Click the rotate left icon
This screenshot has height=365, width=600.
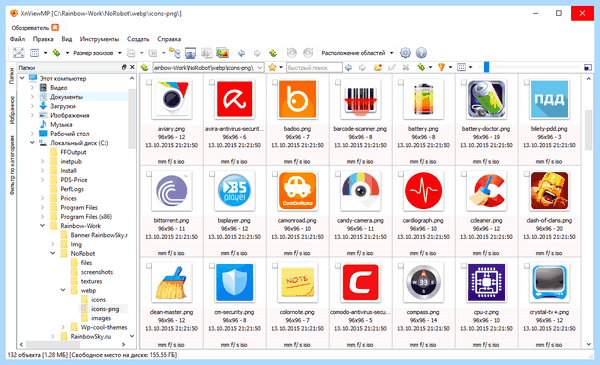(x=292, y=53)
